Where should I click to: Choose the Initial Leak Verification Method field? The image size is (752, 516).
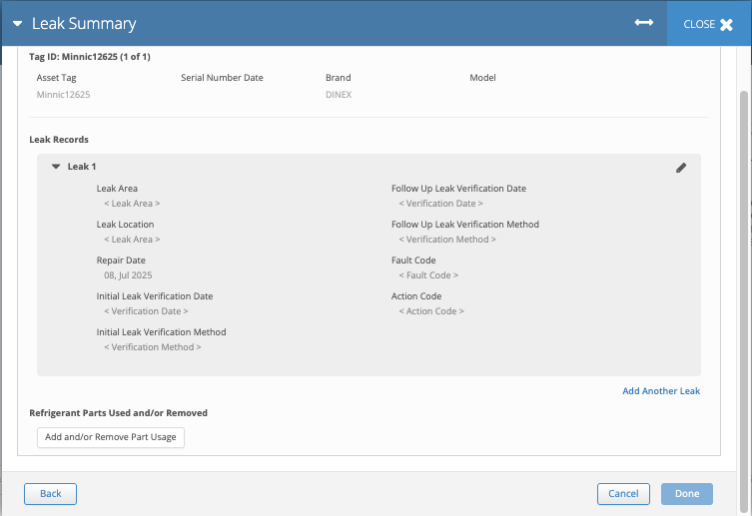(152, 347)
